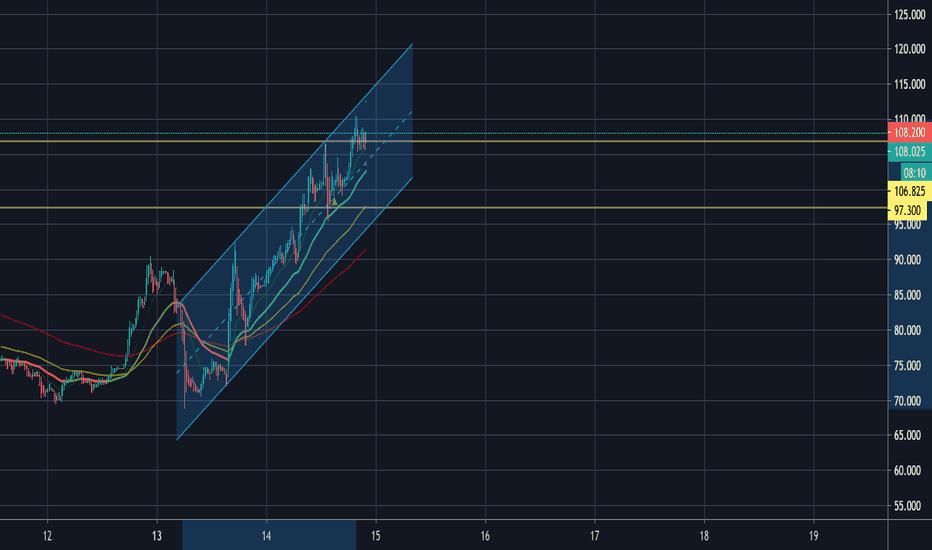Click the 75.000 price axis label
Viewport: 932px width, 550px height.
[x=908, y=366]
